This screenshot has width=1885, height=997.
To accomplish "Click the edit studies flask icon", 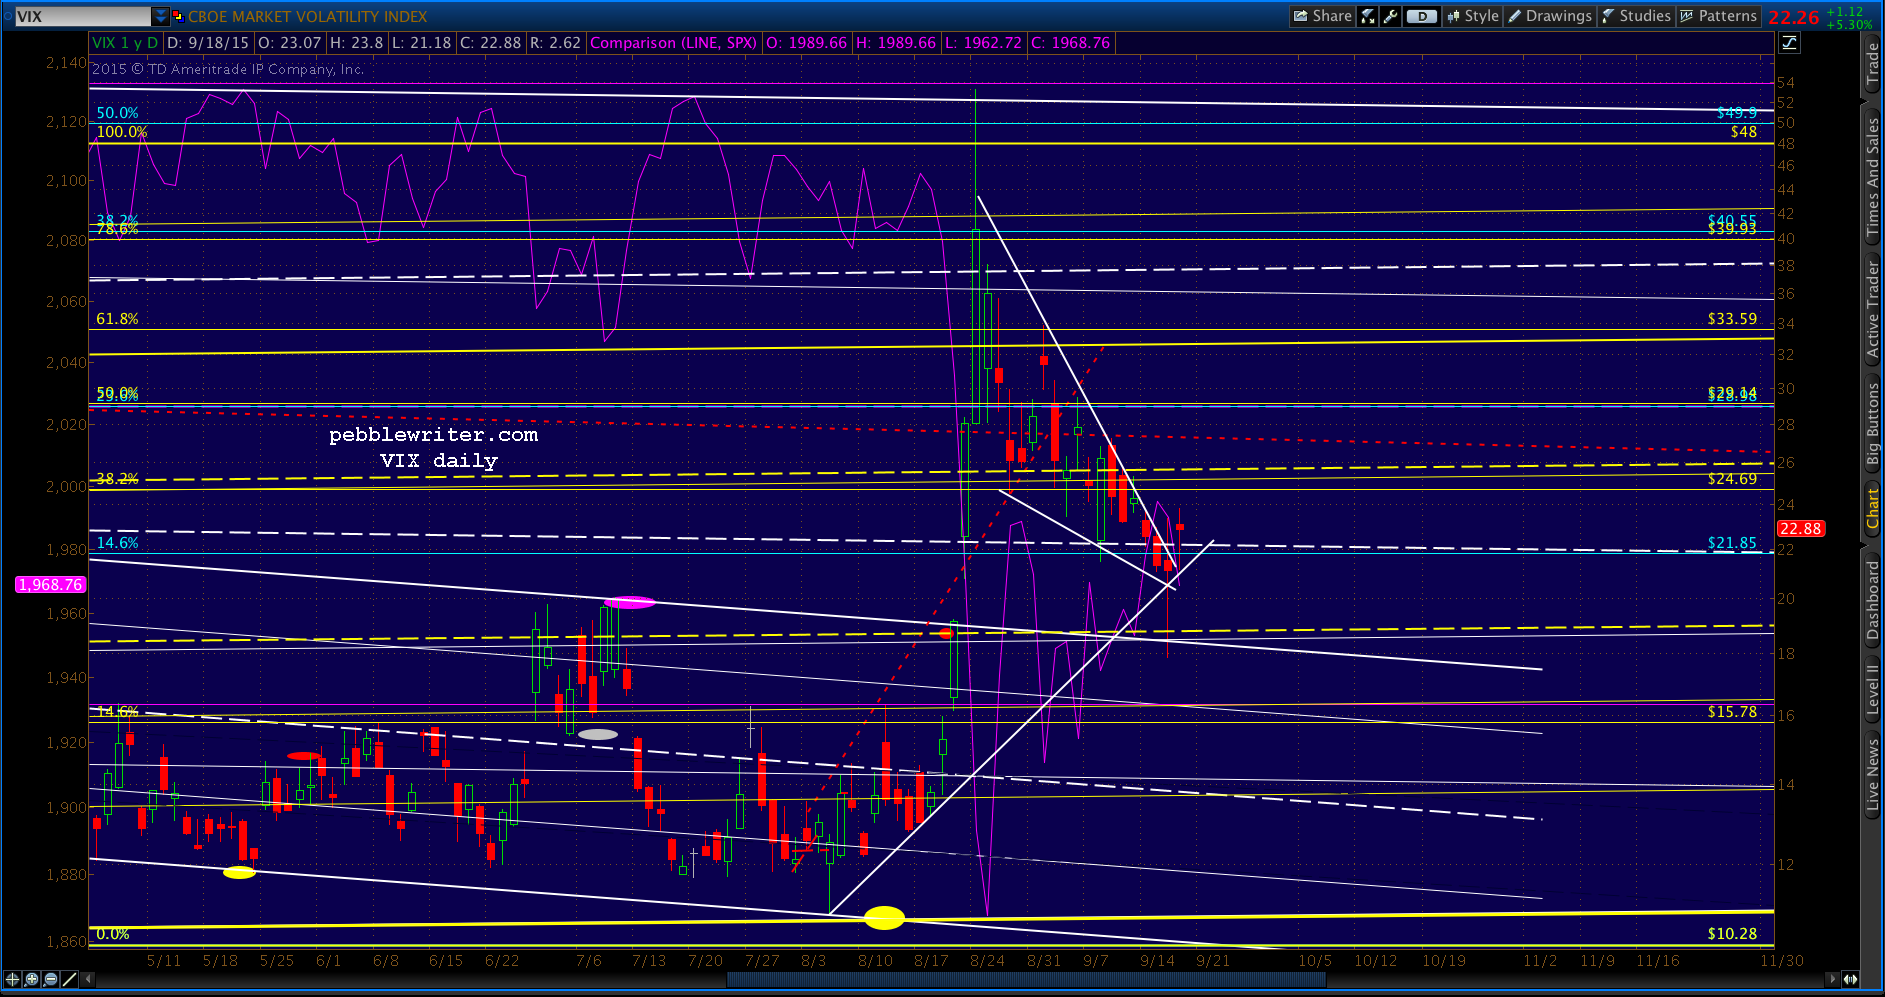I will tap(1367, 16).
